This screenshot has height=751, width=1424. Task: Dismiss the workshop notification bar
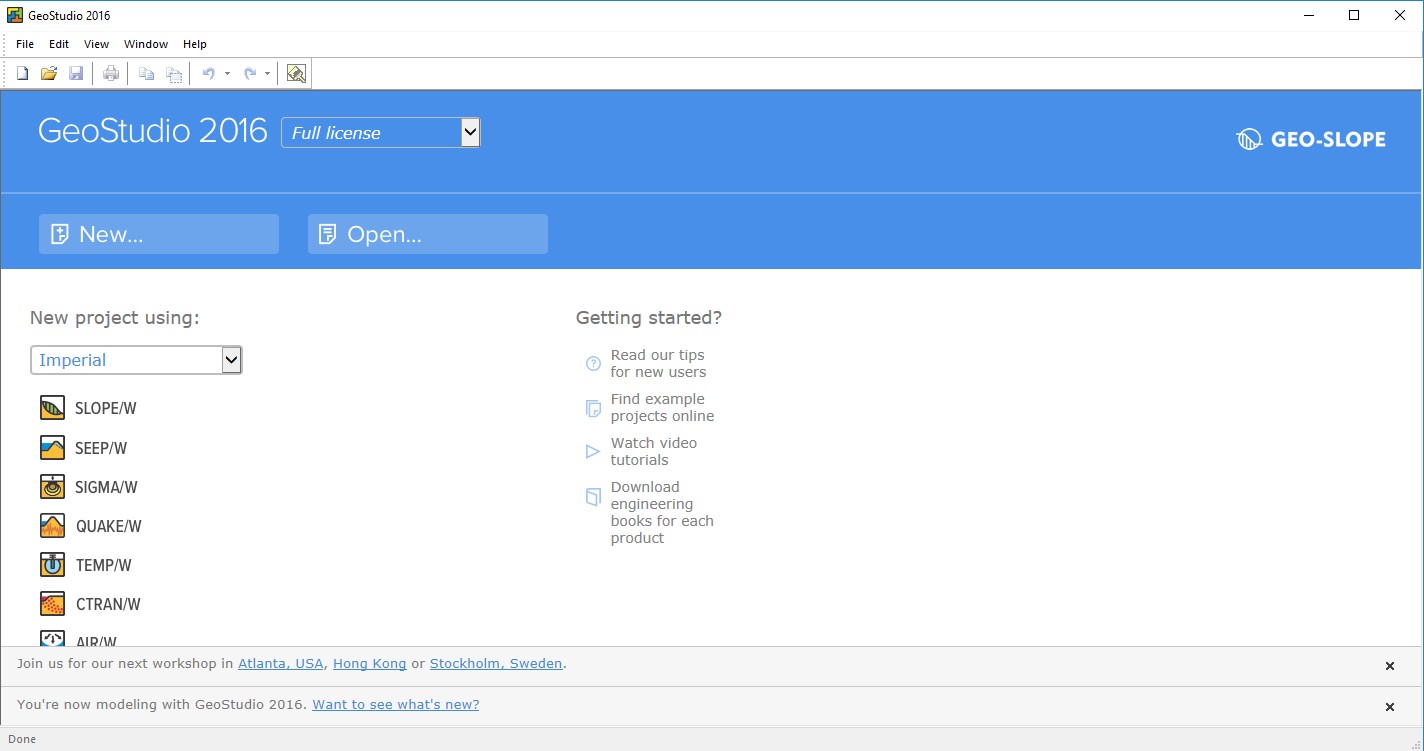pos(1389,666)
